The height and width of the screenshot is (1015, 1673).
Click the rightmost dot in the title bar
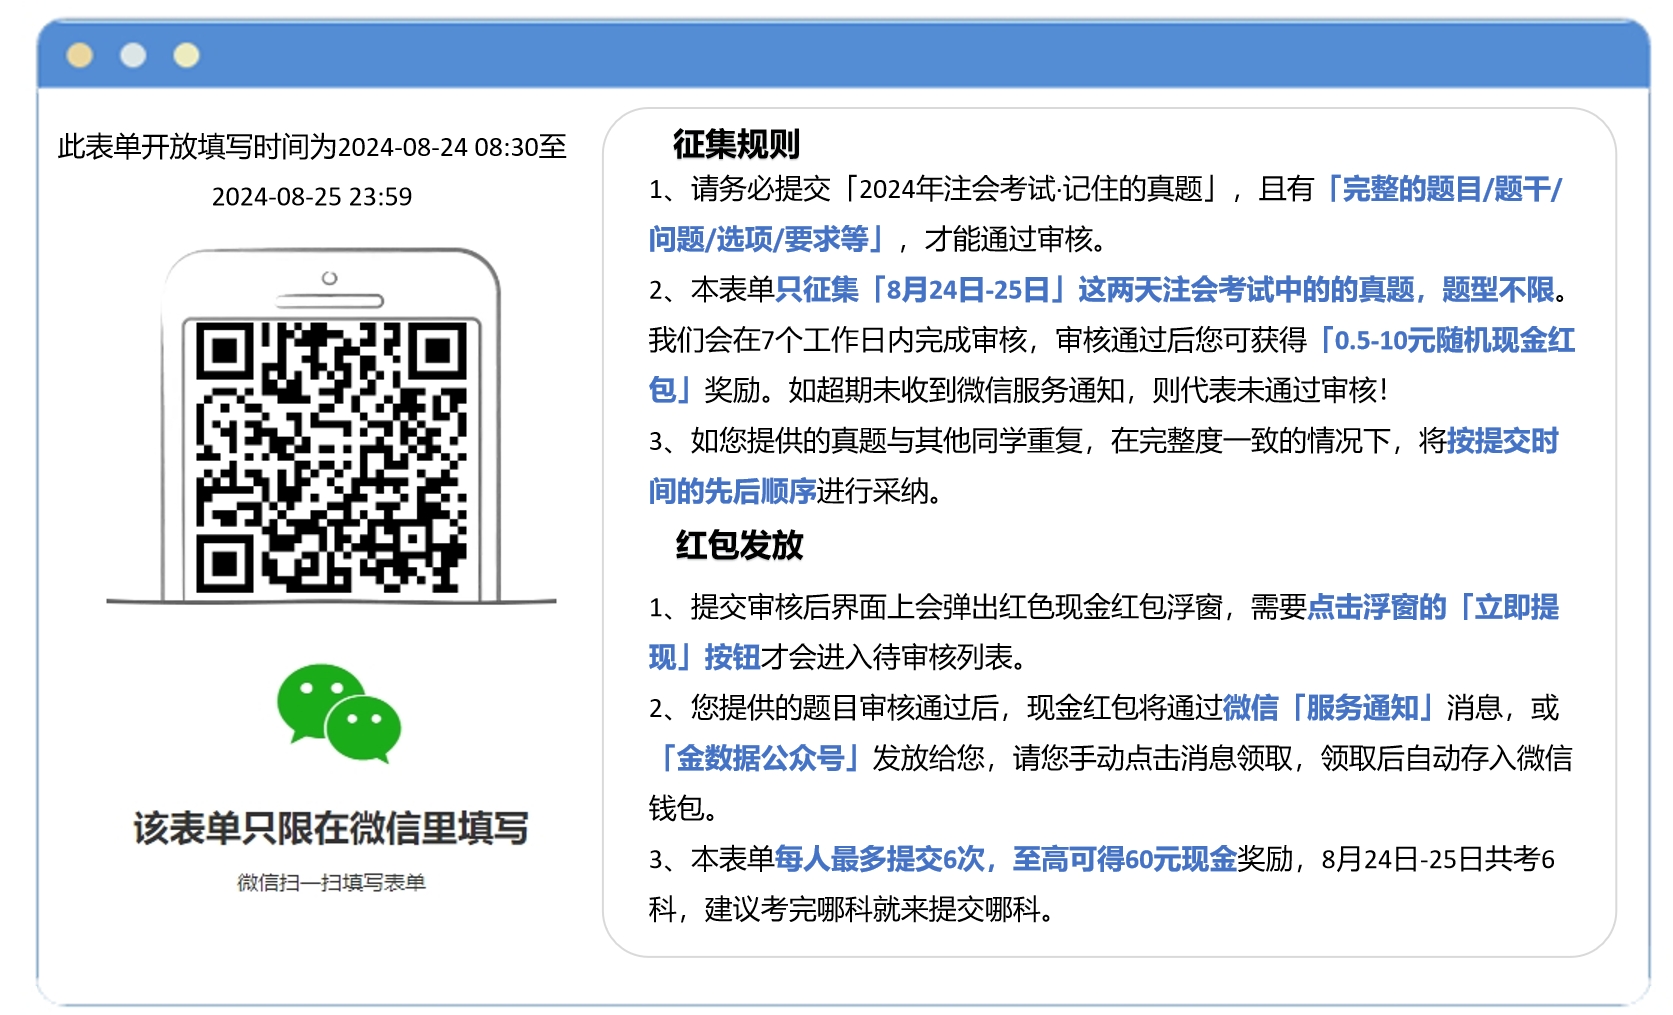186,55
